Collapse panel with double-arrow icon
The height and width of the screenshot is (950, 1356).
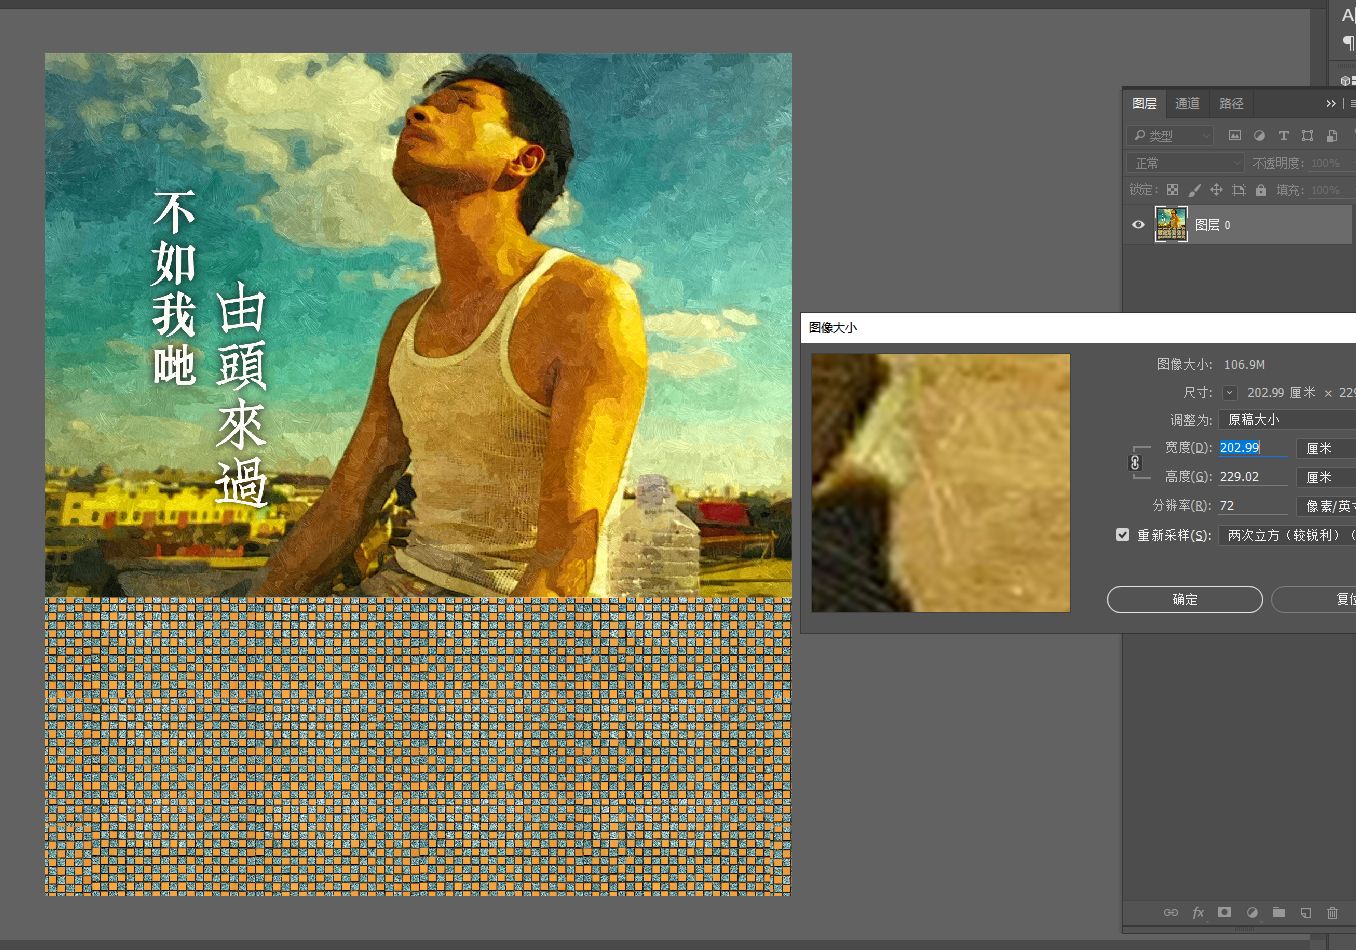[1331, 103]
